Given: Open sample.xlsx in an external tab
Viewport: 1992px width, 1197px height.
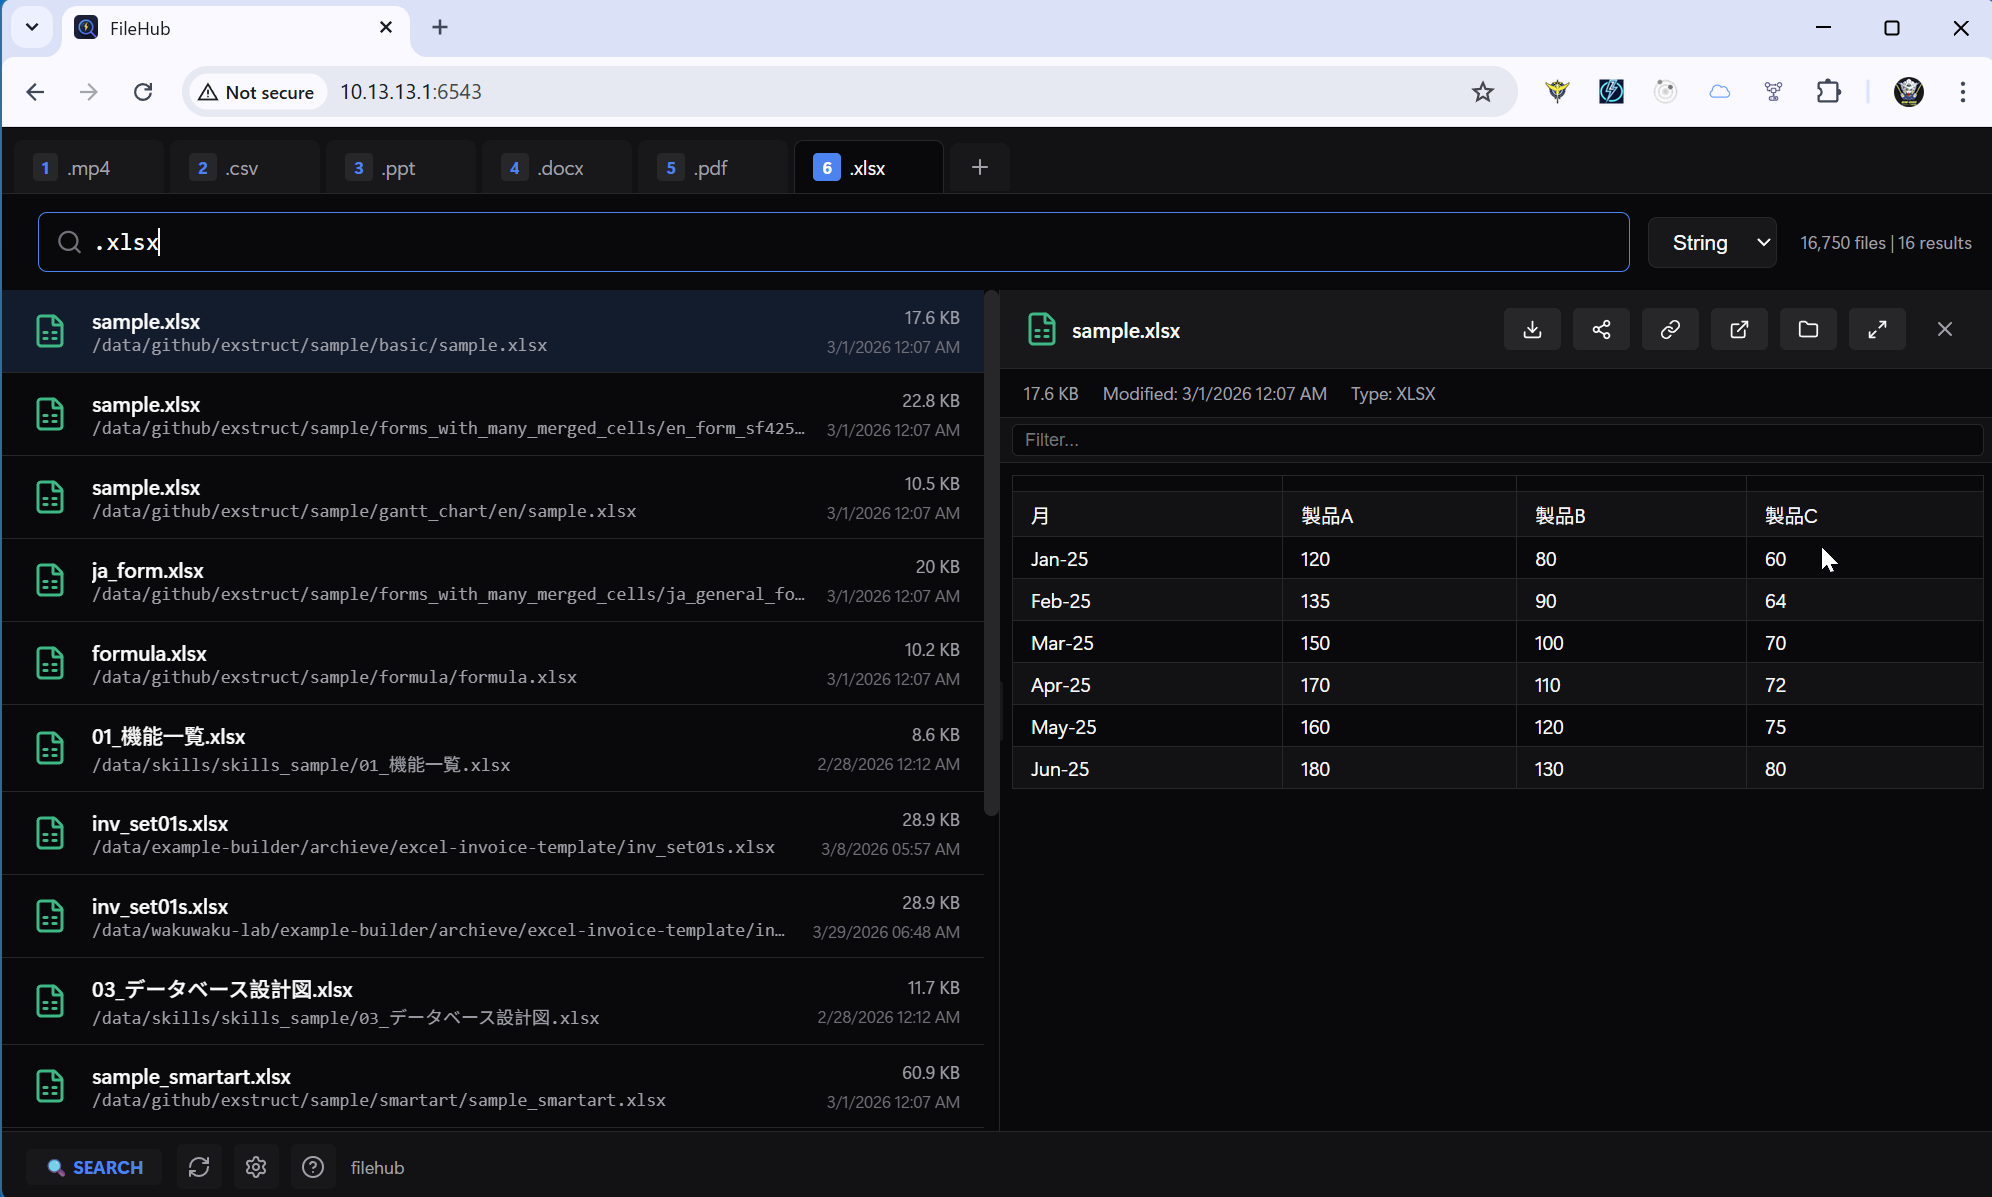Looking at the screenshot, I should (1738, 329).
